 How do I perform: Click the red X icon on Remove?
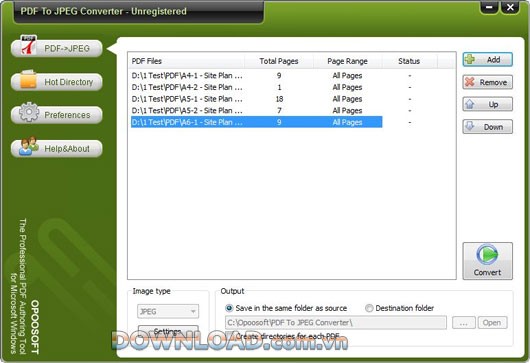click(470, 82)
